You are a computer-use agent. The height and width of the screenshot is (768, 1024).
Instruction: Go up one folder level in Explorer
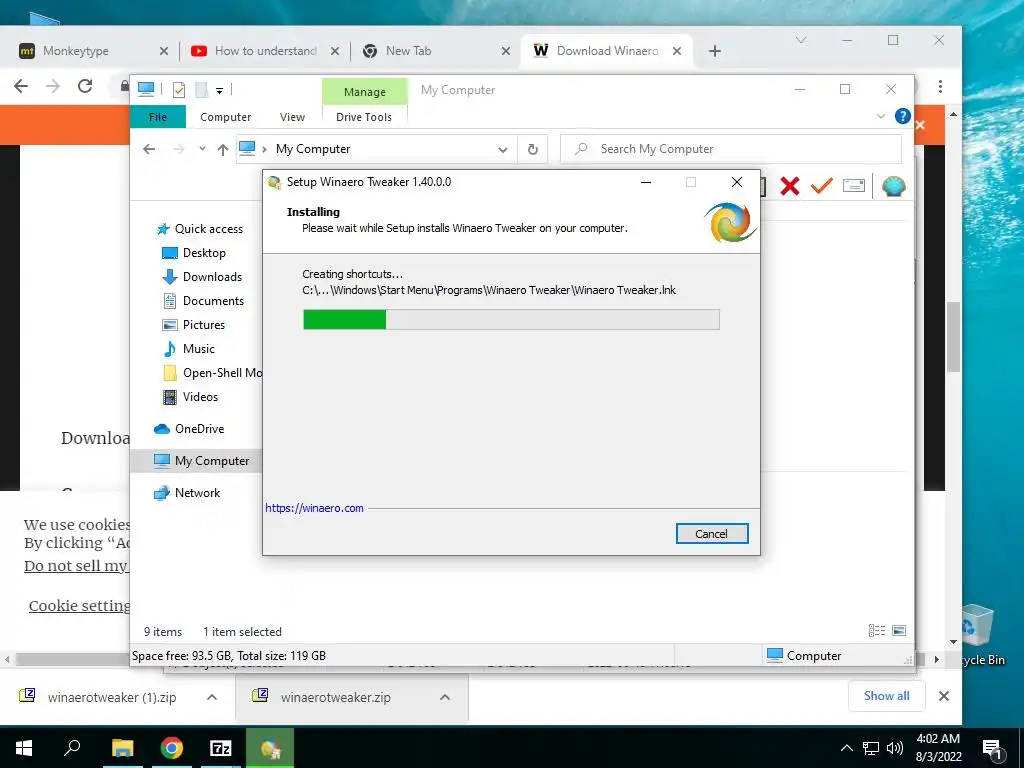click(x=223, y=150)
